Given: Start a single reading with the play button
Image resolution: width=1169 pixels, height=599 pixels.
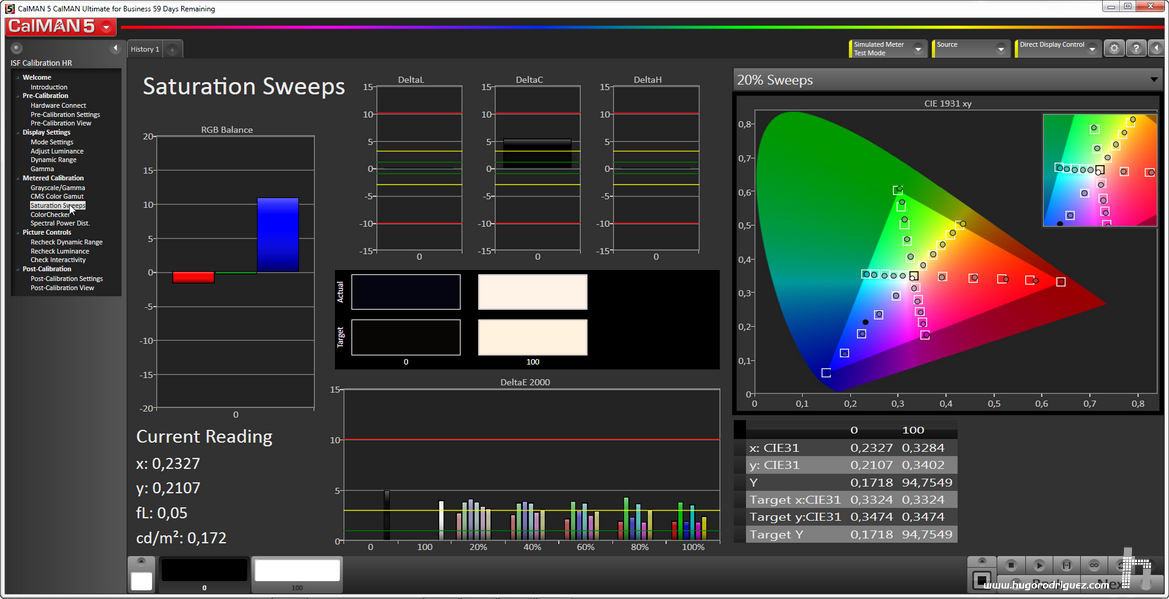Looking at the screenshot, I should (1039, 565).
